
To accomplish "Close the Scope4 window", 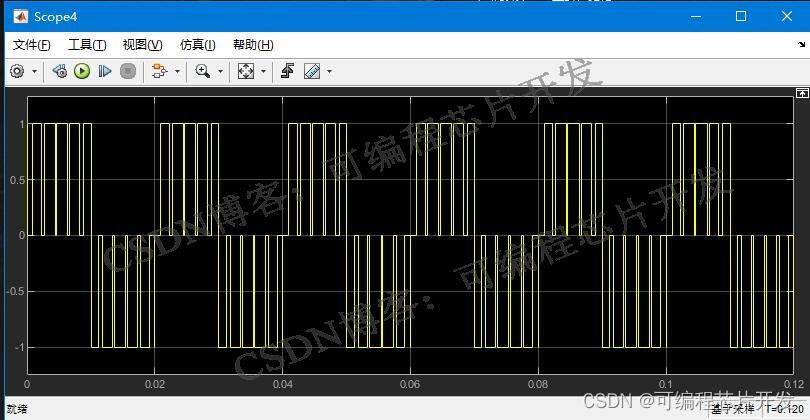I will pos(787,17).
